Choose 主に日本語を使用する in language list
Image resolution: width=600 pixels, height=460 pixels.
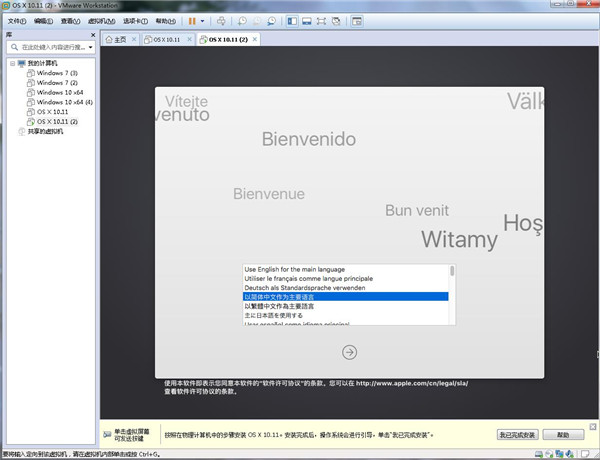point(346,315)
